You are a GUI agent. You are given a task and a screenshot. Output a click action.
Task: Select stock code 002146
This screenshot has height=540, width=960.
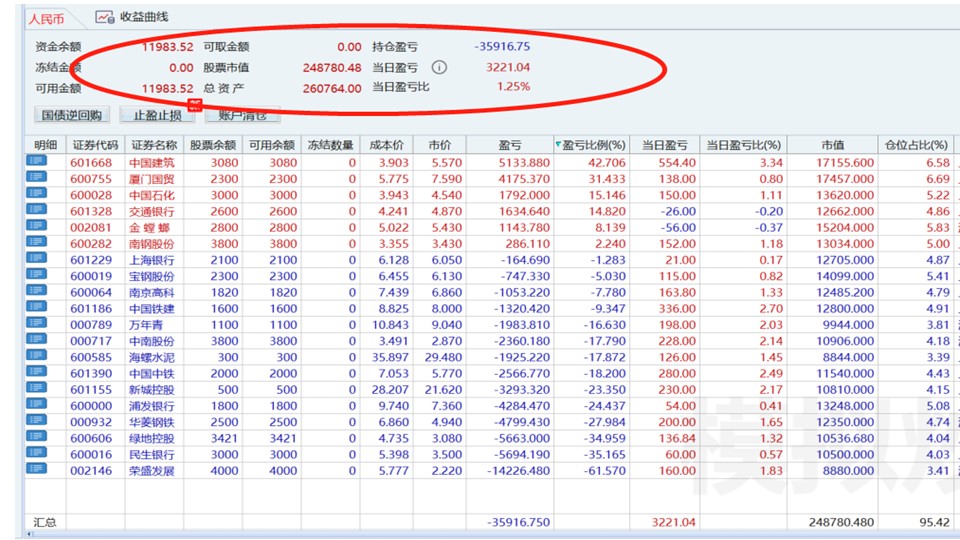91,471
